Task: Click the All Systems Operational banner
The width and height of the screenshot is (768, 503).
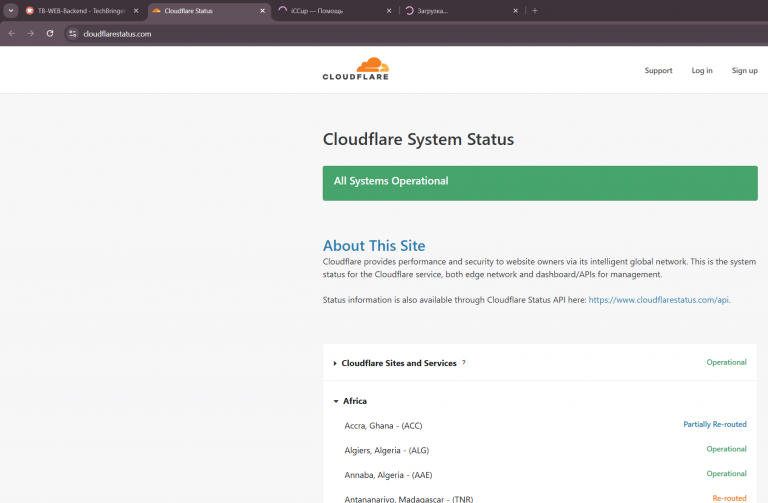Action: tap(540, 183)
